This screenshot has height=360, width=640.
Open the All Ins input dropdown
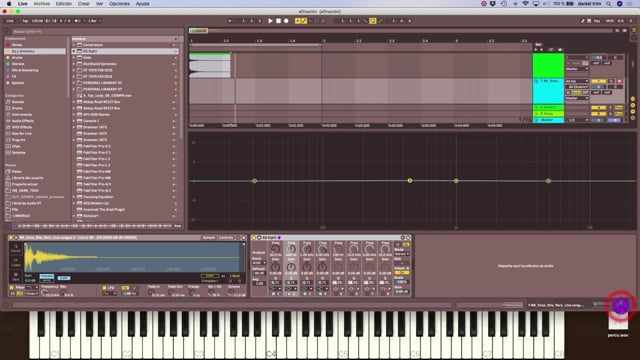tap(577, 81)
